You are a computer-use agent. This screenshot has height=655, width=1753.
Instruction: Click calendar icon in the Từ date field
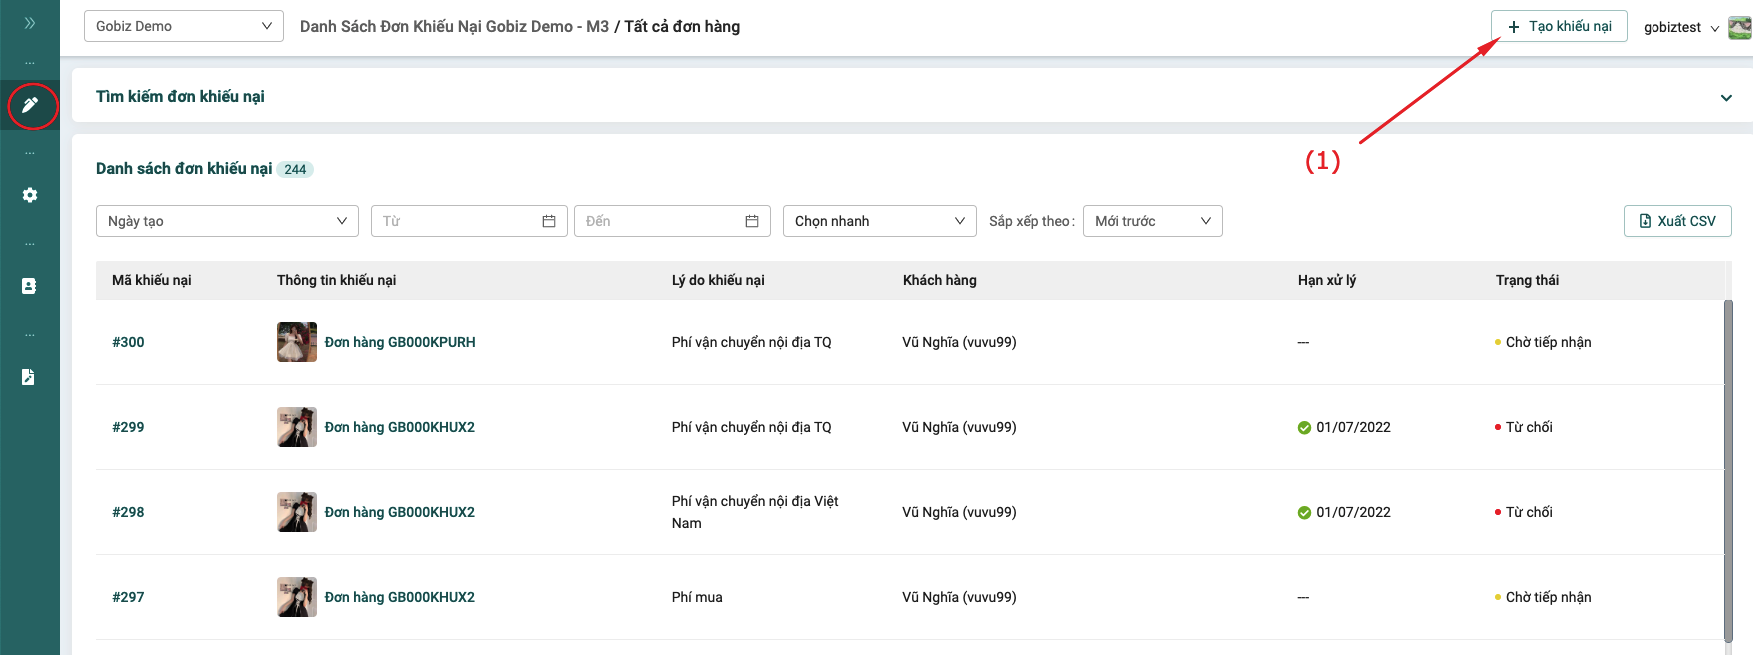[549, 221]
